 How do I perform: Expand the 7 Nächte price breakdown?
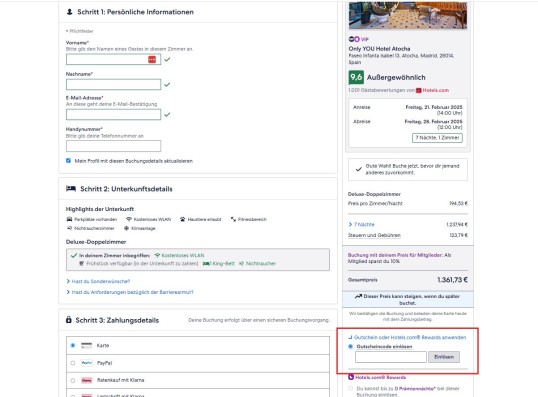pyautogui.click(x=361, y=224)
